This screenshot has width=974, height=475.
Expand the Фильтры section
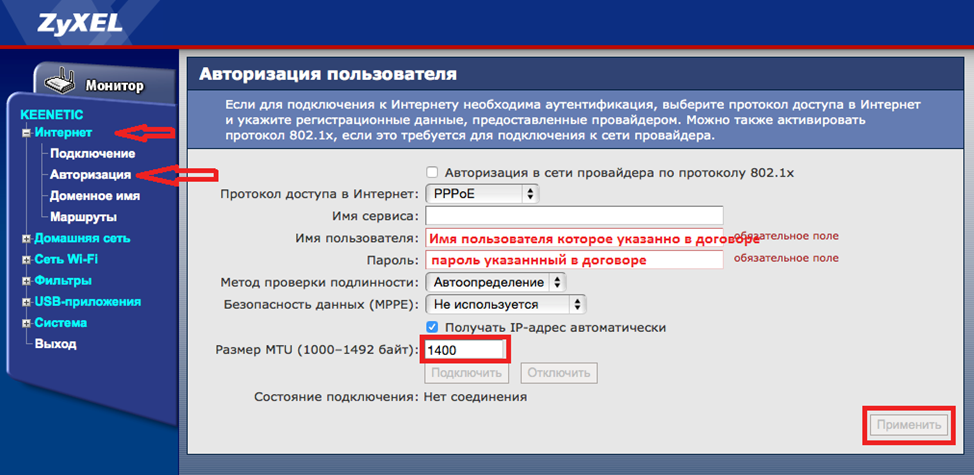[27, 281]
